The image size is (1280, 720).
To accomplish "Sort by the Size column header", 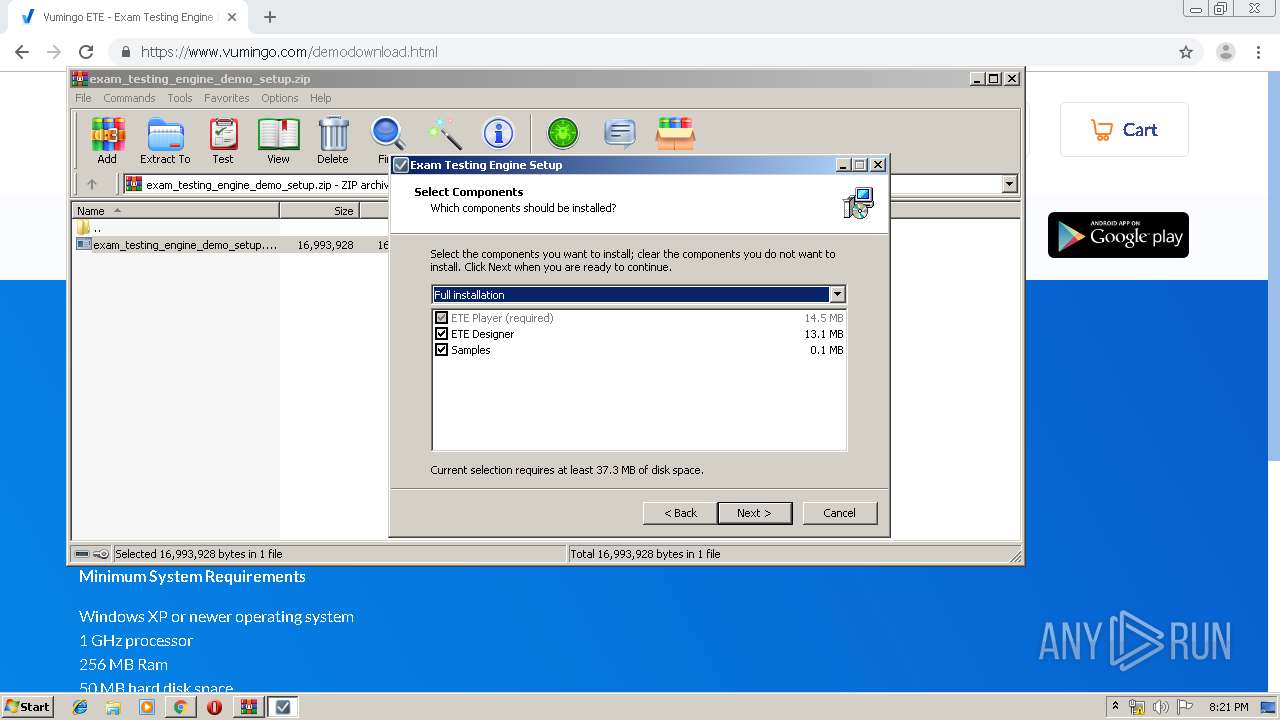I will [320, 211].
